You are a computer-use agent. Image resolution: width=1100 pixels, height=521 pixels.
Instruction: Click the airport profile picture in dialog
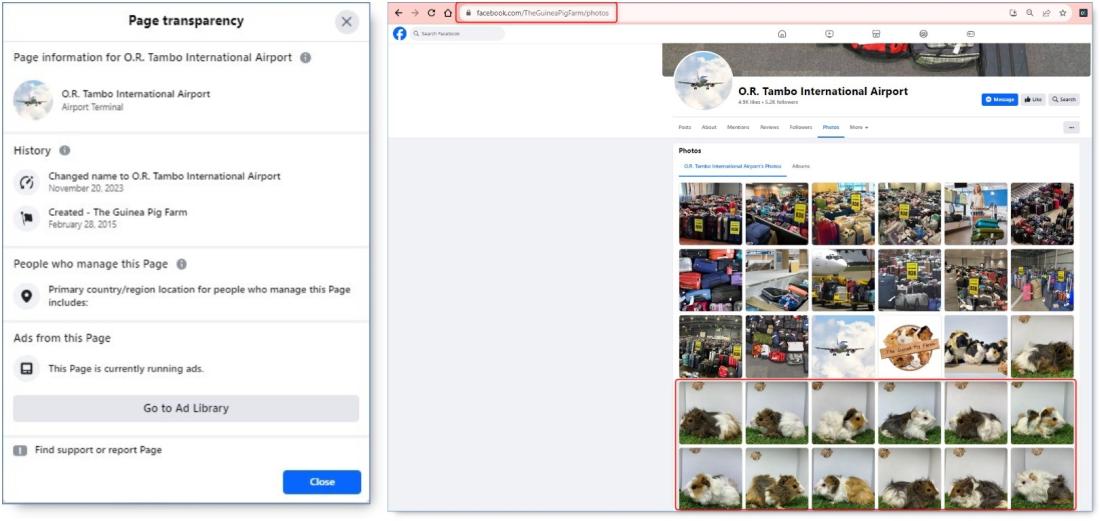click(x=33, y=100)
